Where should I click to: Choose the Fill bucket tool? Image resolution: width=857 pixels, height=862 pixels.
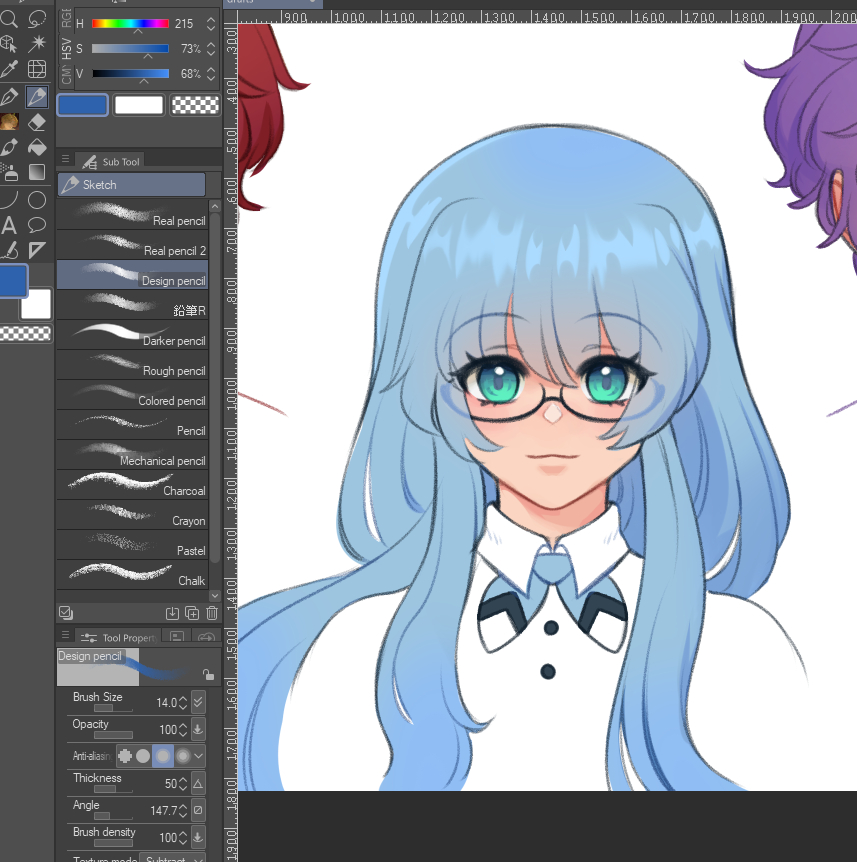37,148
